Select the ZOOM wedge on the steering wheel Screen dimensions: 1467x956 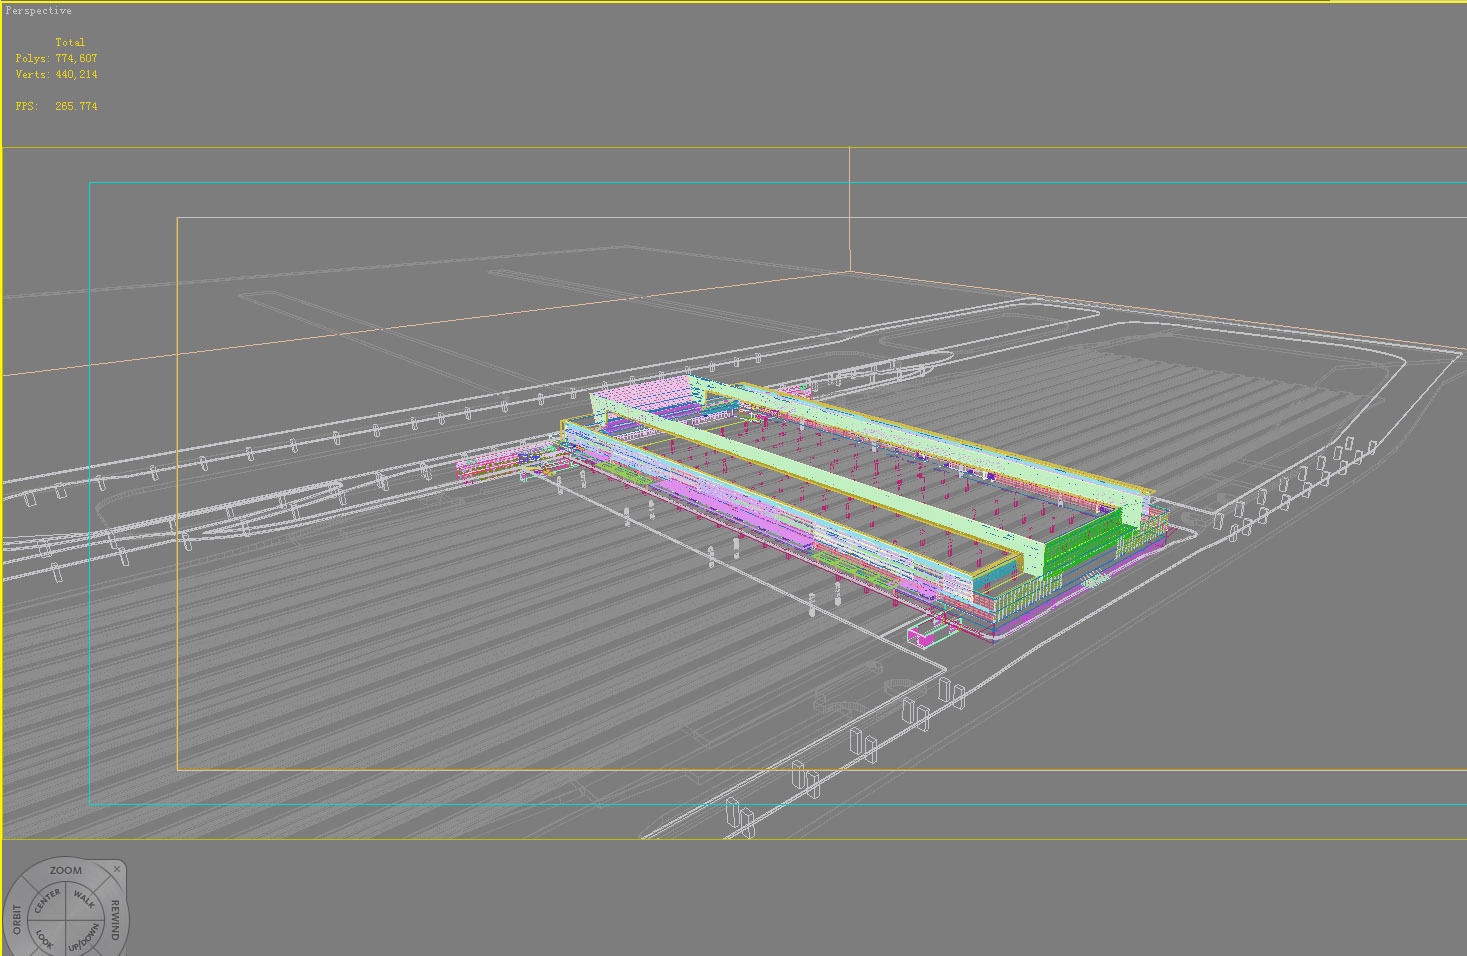[66, 870]
